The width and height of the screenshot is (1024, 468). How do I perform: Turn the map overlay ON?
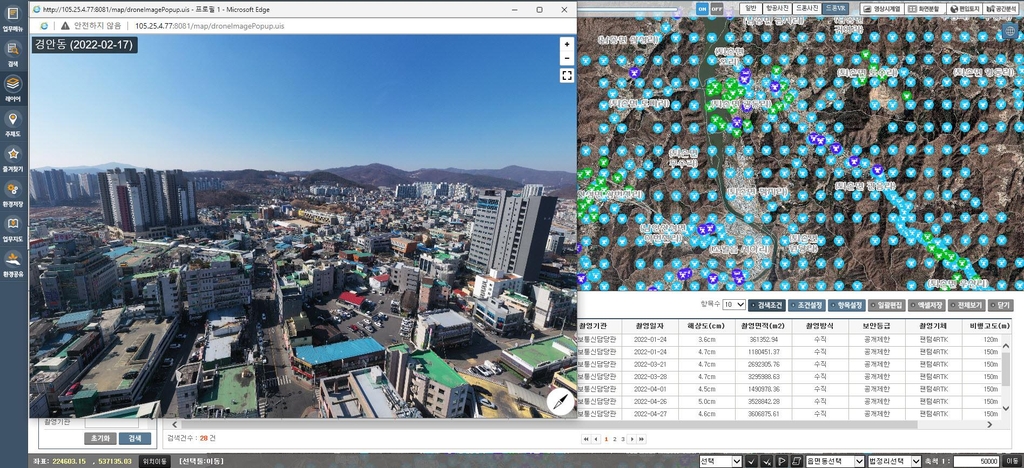[x=702, y=8]
